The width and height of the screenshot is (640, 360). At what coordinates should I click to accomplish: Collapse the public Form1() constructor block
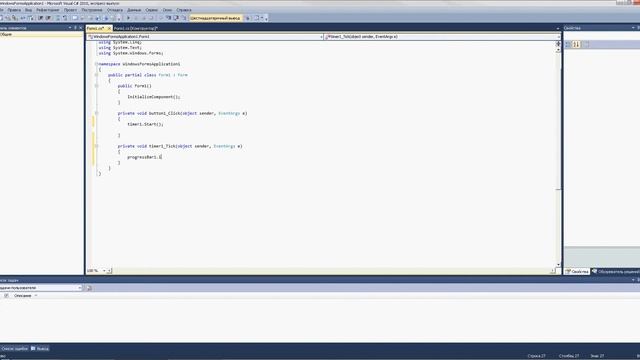click(x=97, y=86)
